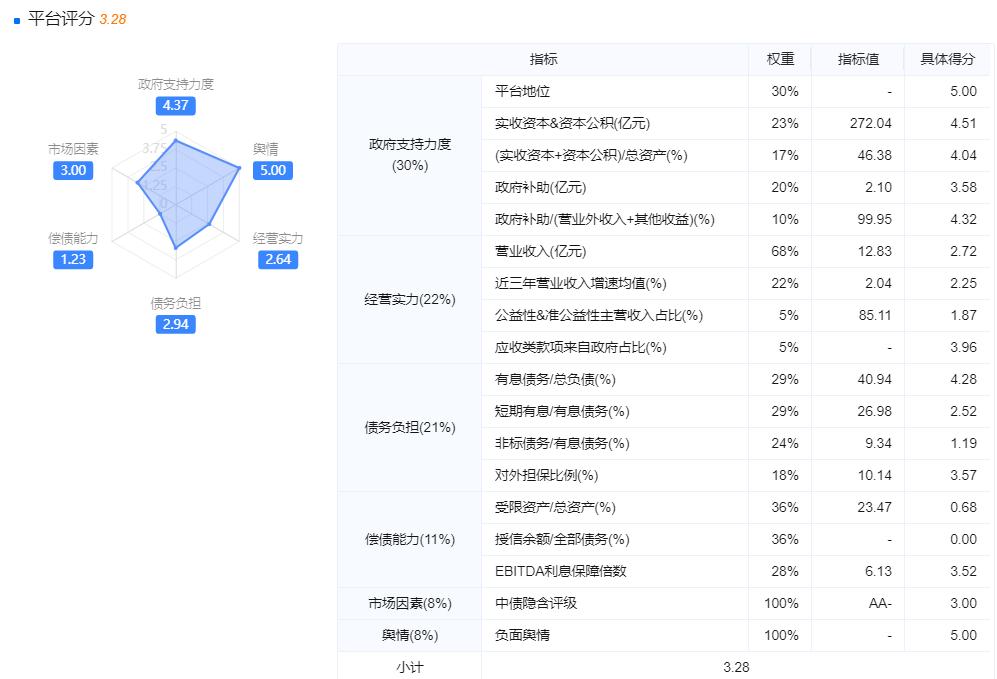
Task: Click the 具体得分 column header
Action: click(948, 60)
